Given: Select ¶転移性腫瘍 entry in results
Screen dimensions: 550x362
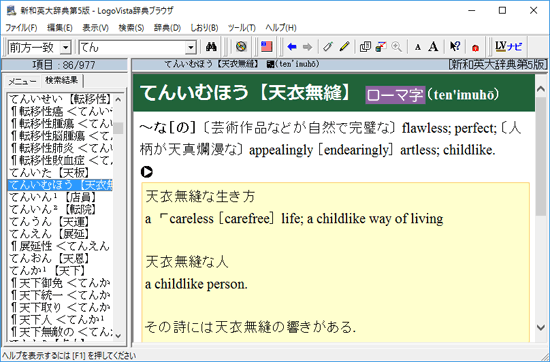Looking at the screenshot, I should 60,123.
